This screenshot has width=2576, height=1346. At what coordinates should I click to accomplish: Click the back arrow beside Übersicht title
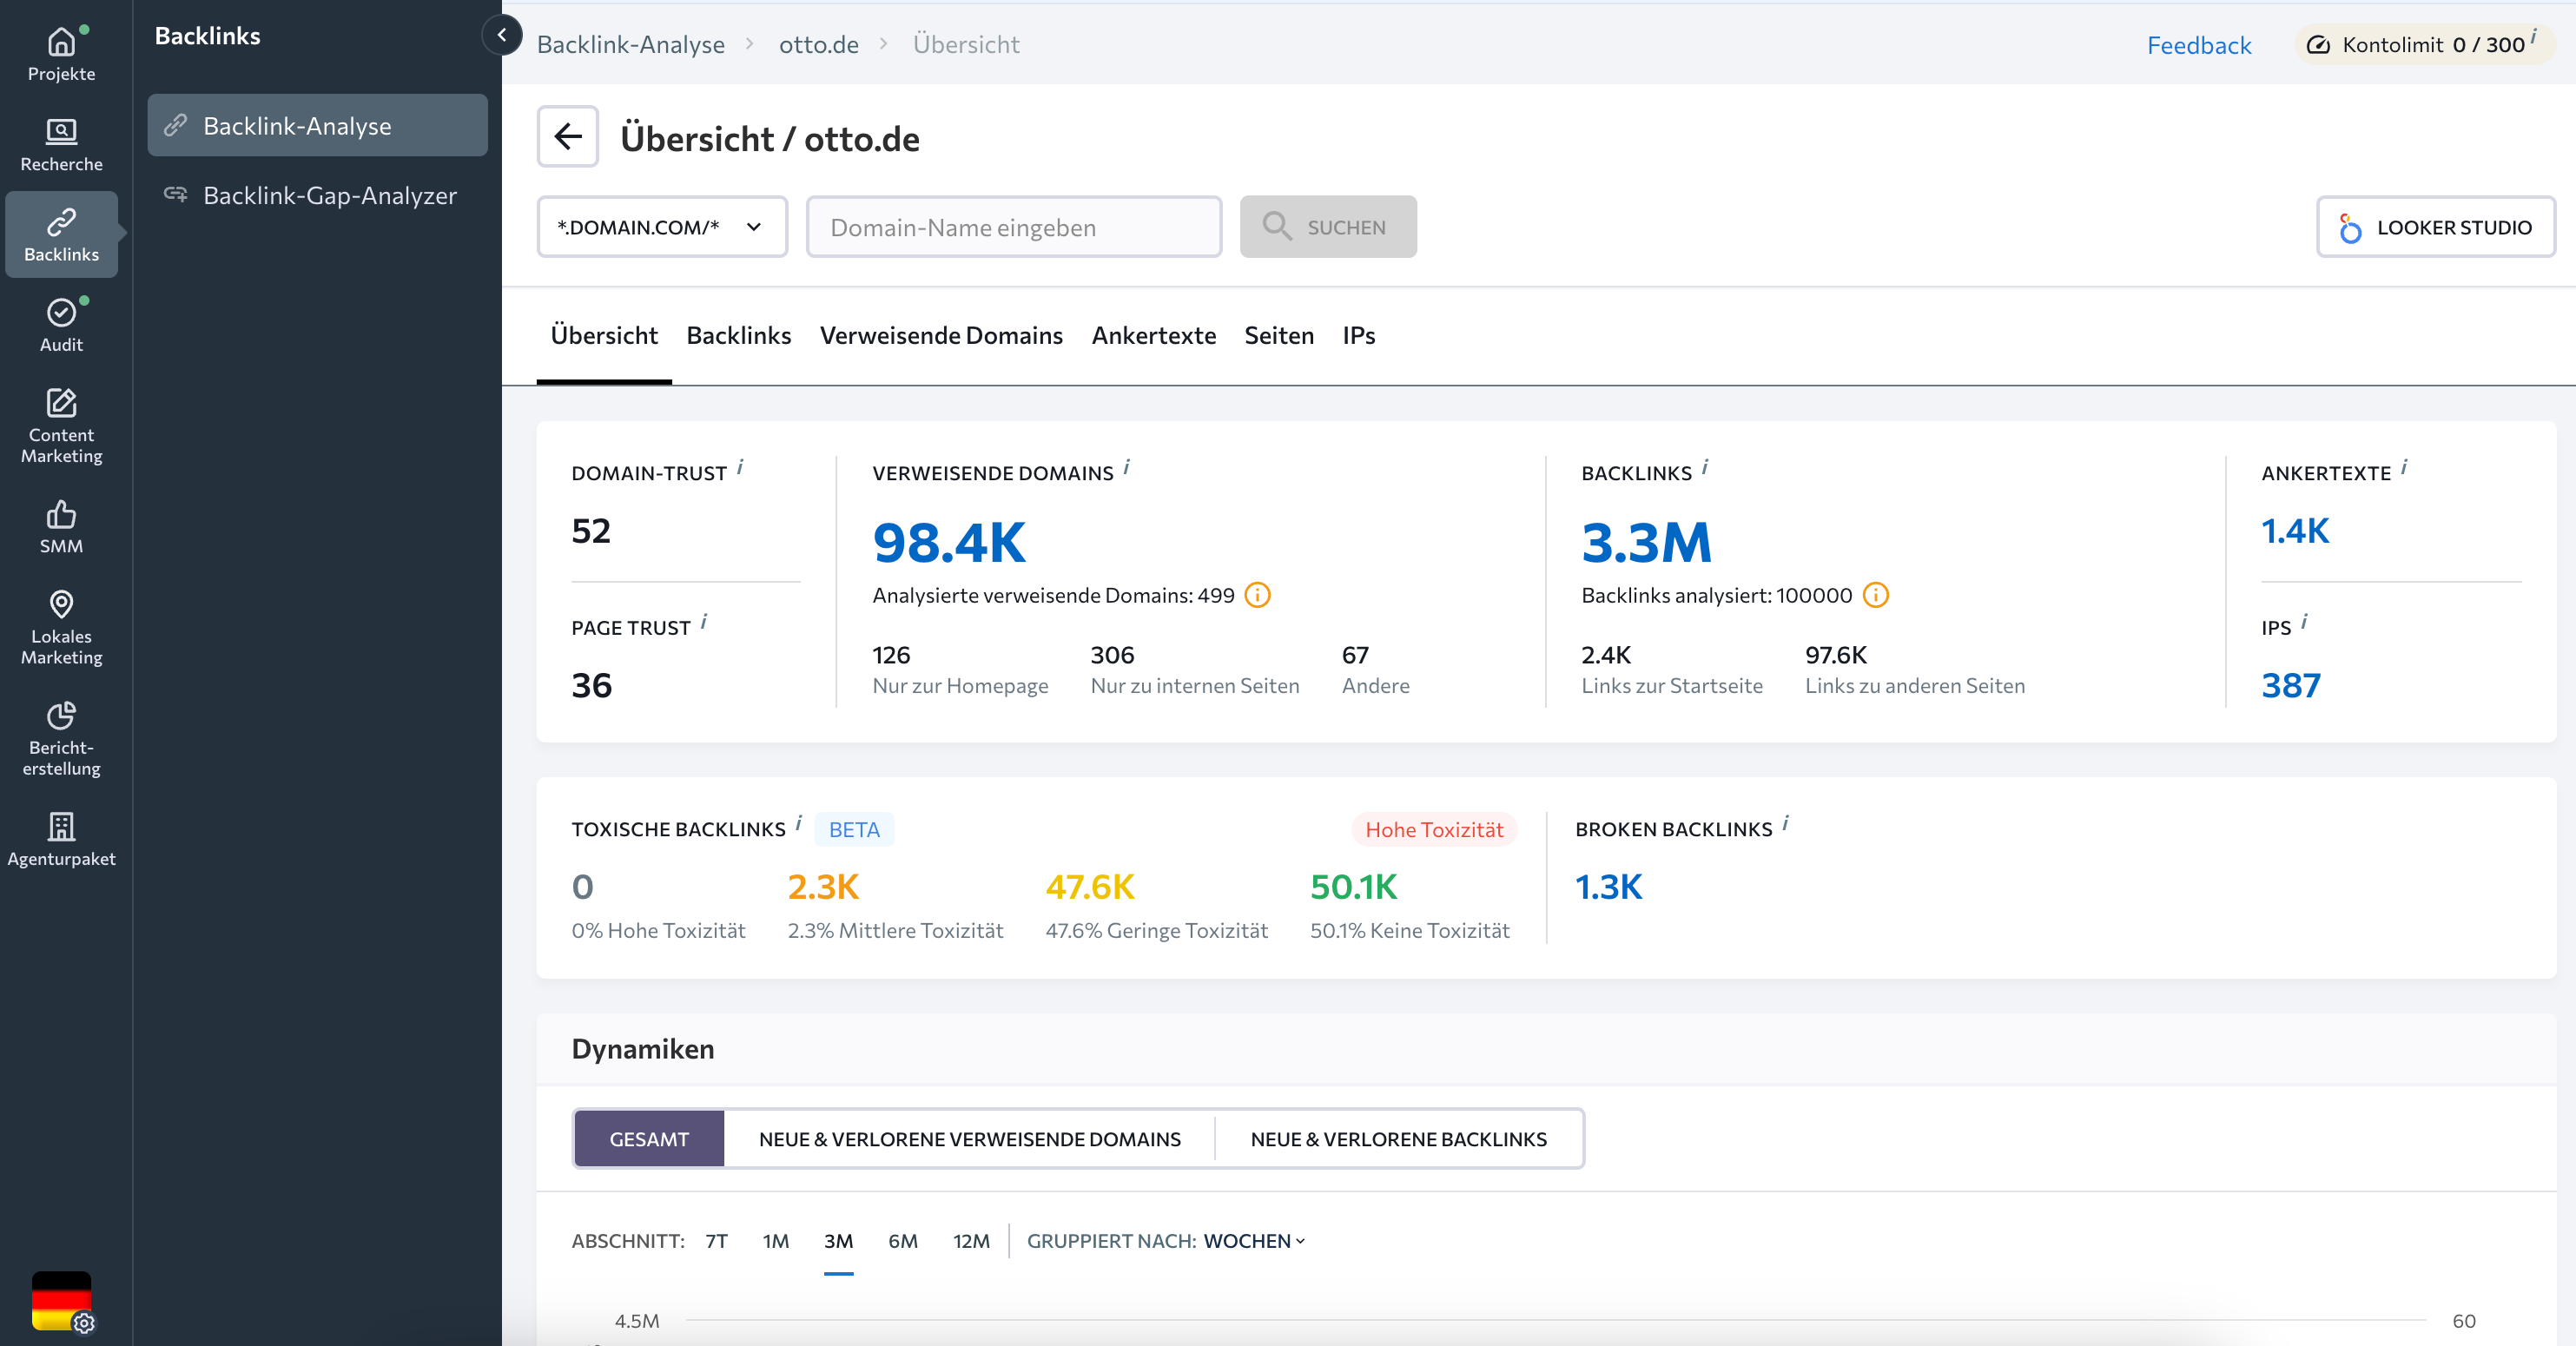click(x=567, y=136)
